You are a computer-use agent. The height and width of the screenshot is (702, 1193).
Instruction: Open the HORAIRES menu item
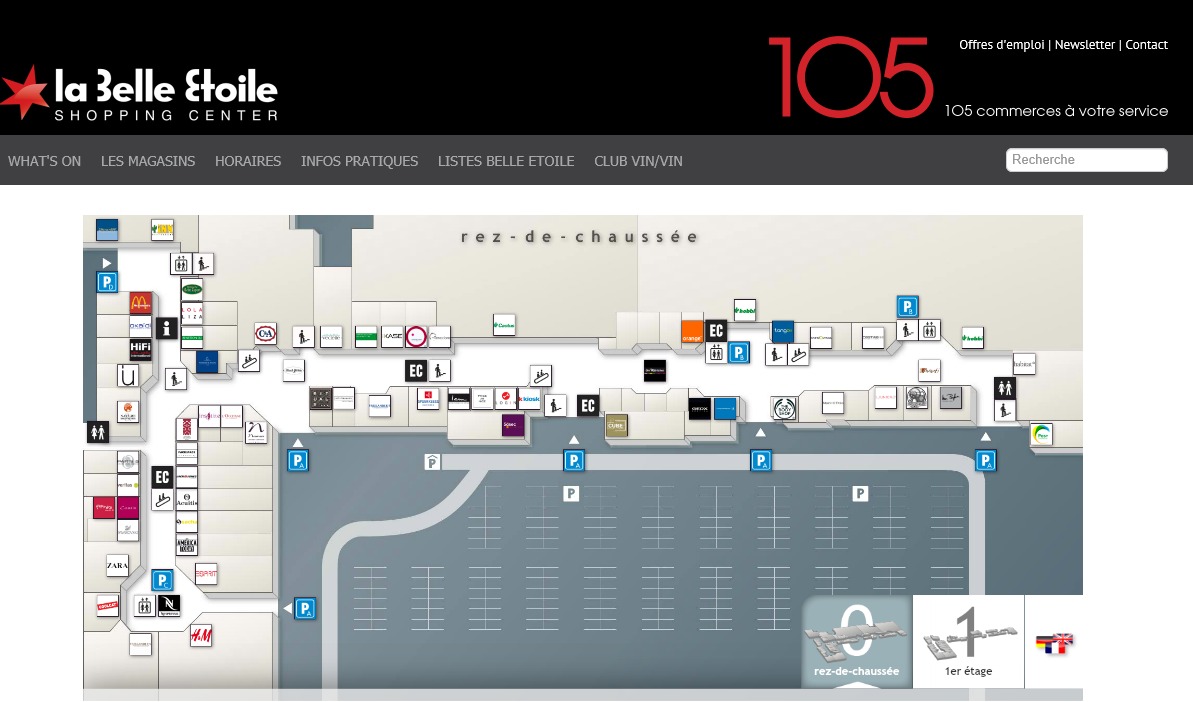click(248, 161)
